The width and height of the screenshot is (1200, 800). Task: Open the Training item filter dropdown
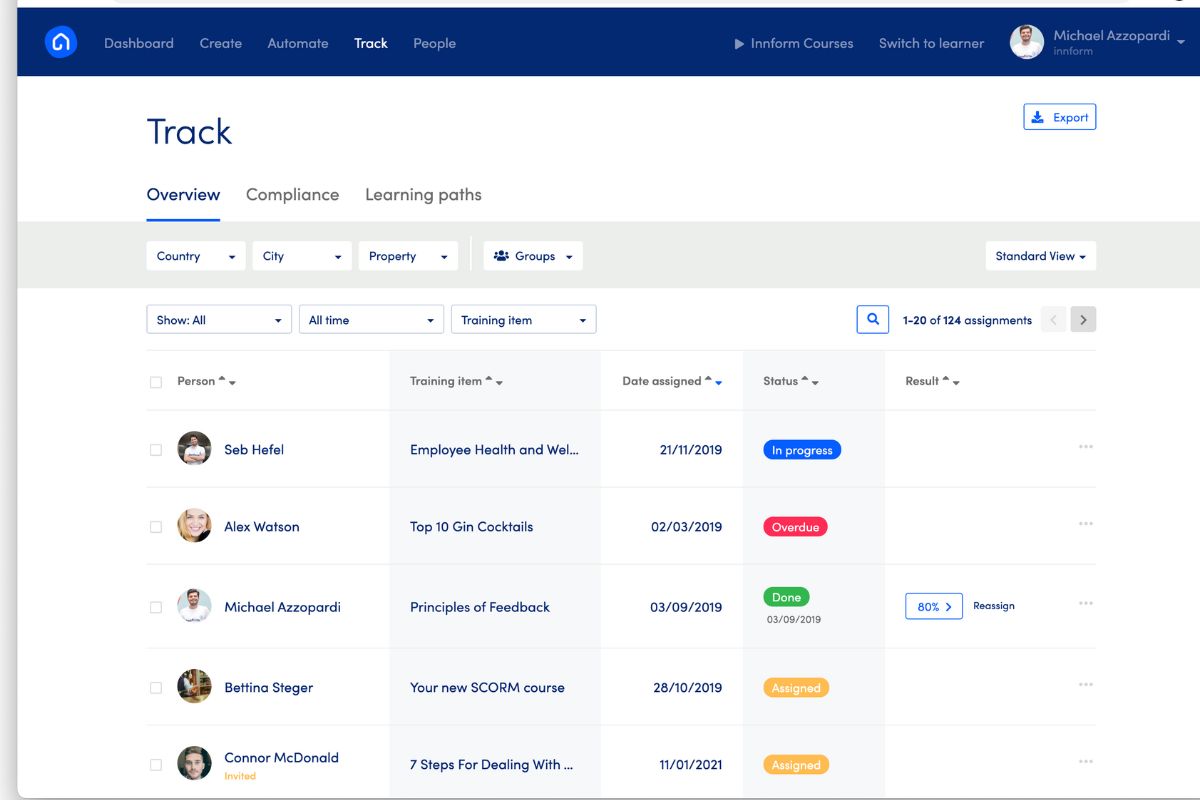coord(524,320)
